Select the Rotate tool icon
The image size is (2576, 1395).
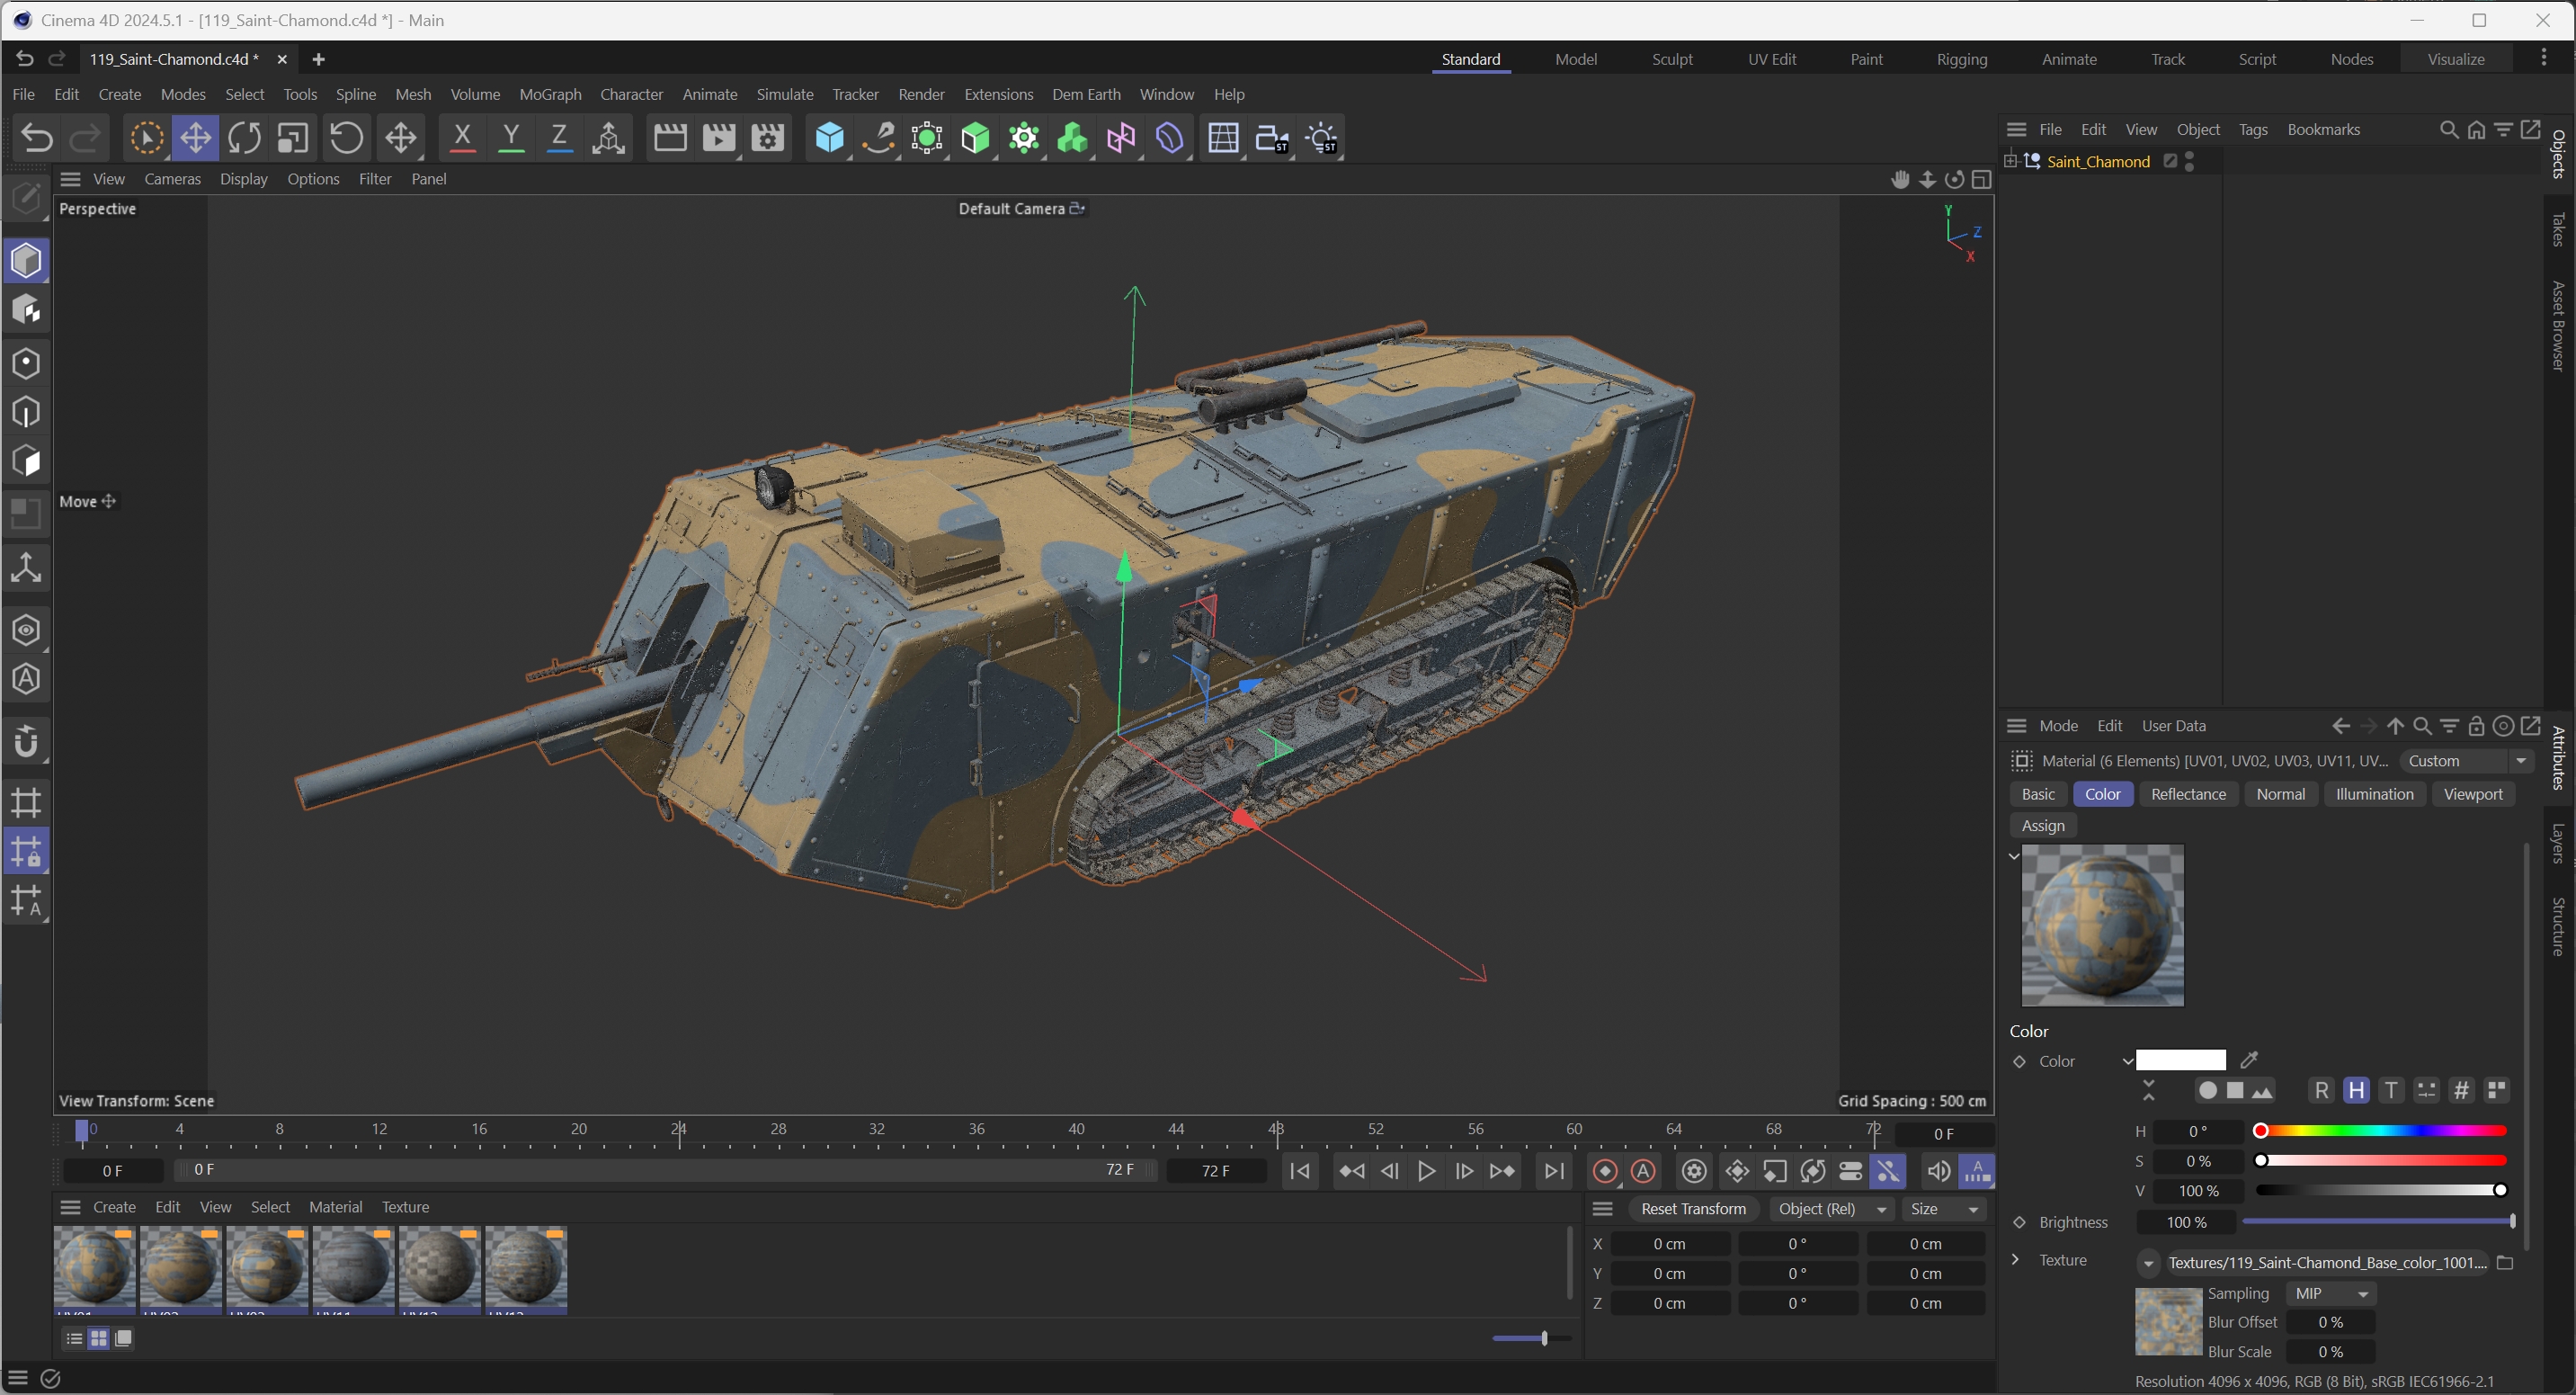[244, 138]
